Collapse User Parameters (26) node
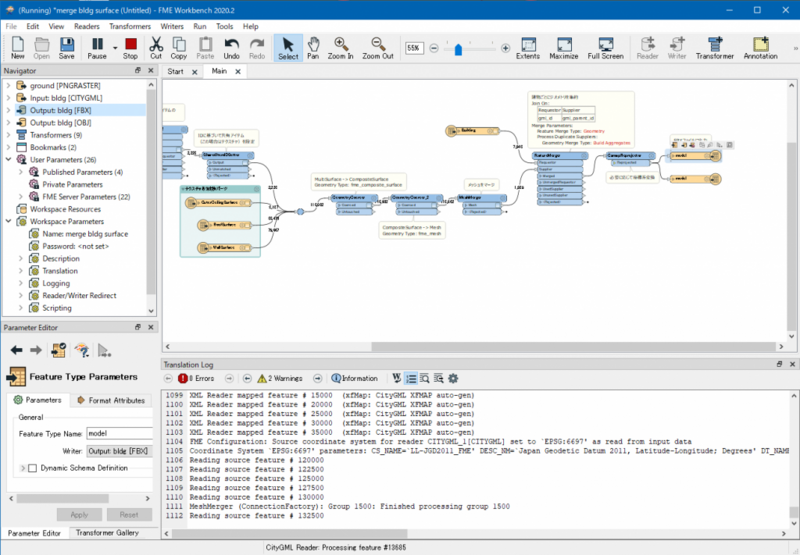The width and height of the screenshot is (800, 555). [x=8, y=159]
